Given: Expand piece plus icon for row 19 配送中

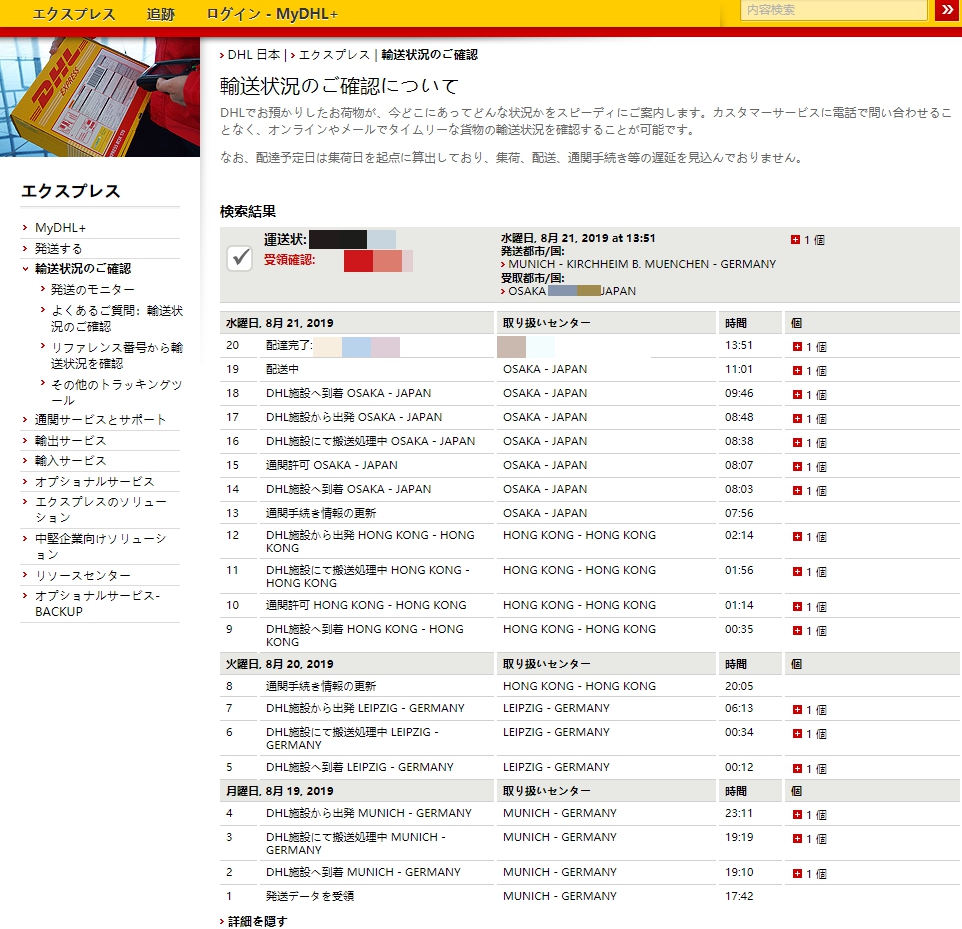Looking at the screenshot, I should (x=797, y=371).
